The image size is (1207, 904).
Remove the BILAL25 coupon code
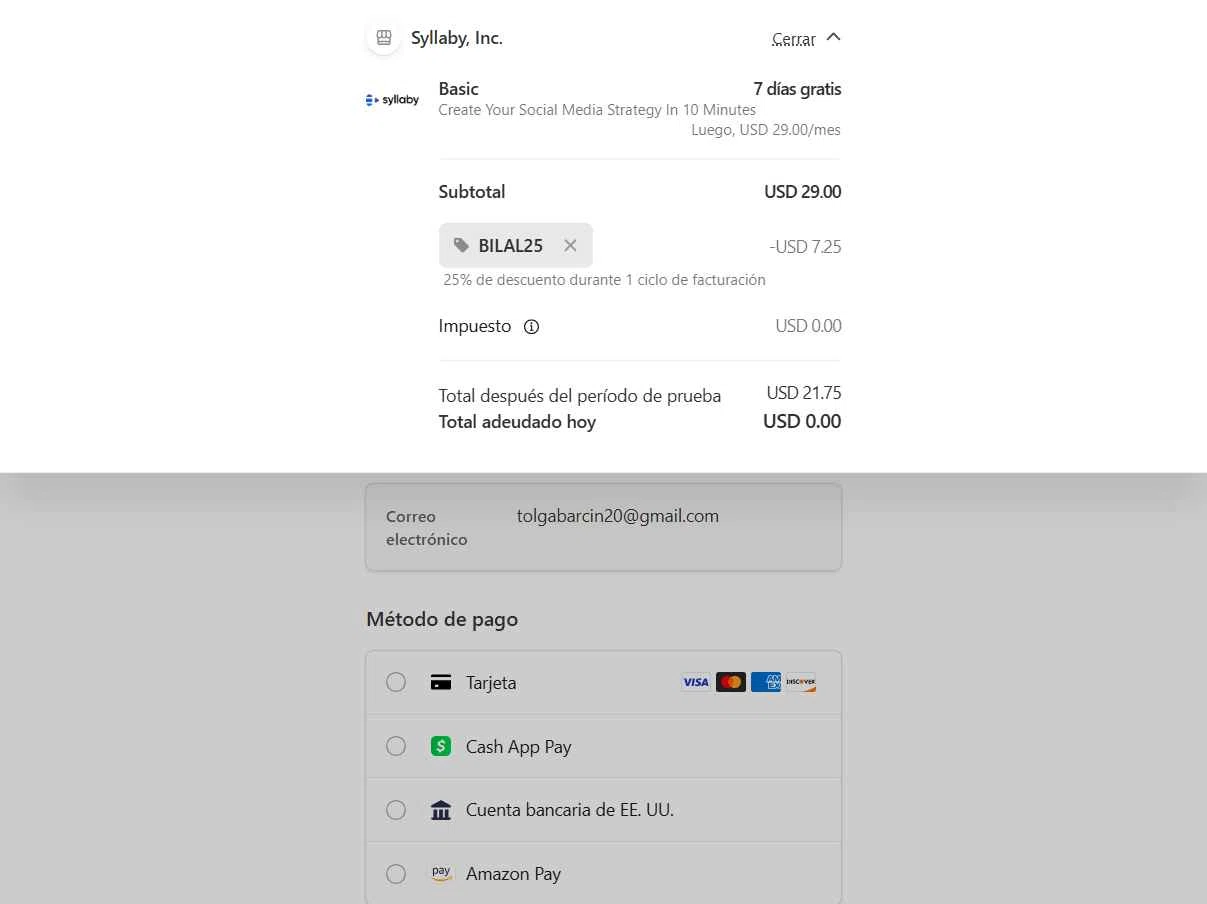click(570, 245)
